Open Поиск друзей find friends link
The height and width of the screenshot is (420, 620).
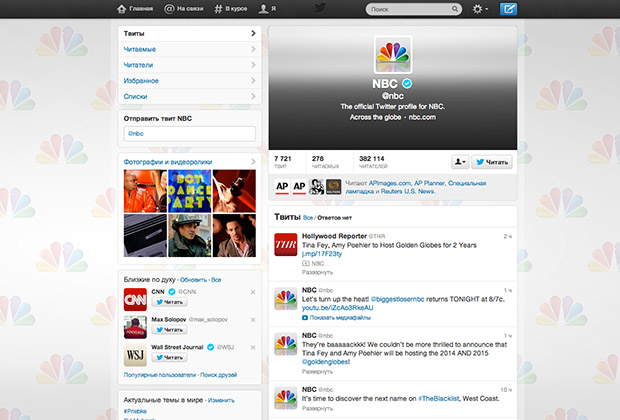click(x=219, y=375)
